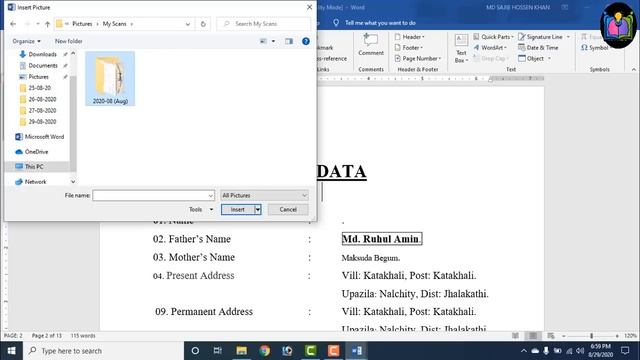
Task: Click the Search My Scans box
Action: (x=265, y=24)
